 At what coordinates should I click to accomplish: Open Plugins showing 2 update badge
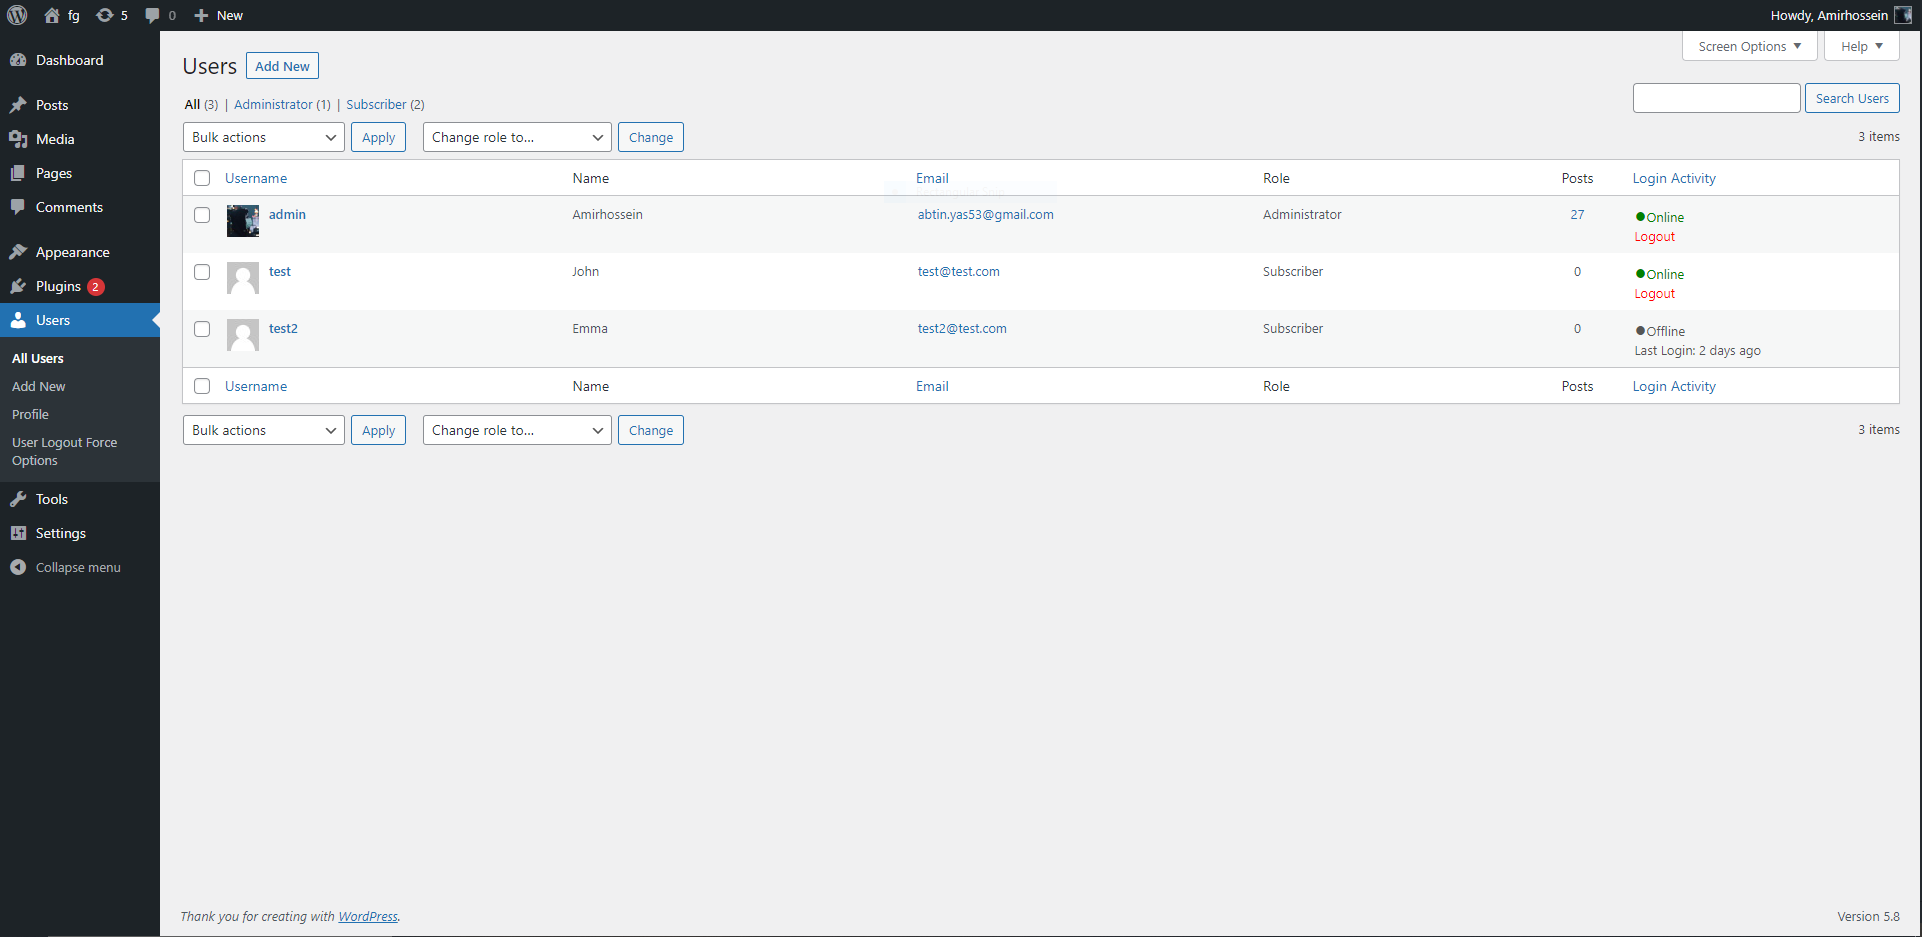57,286
